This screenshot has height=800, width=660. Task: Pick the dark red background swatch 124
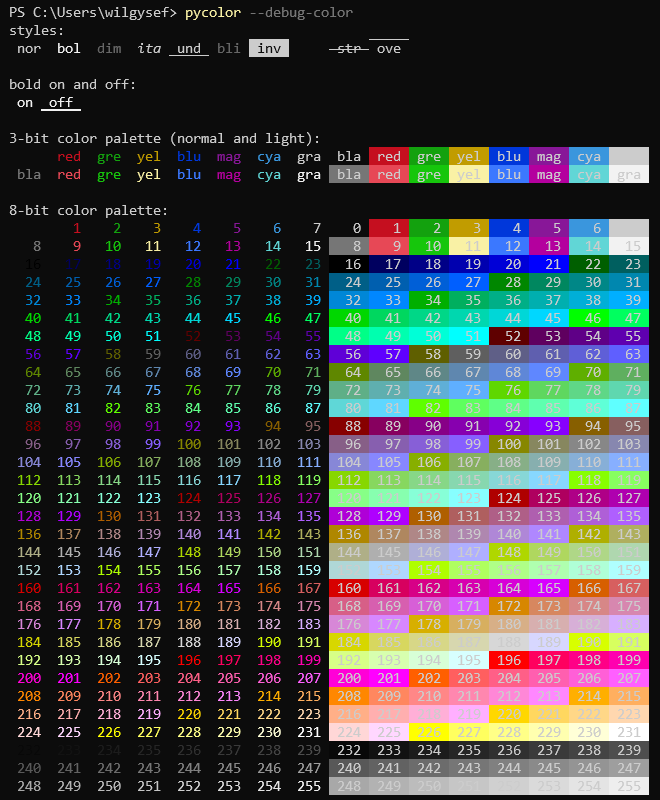pos(509,498)
